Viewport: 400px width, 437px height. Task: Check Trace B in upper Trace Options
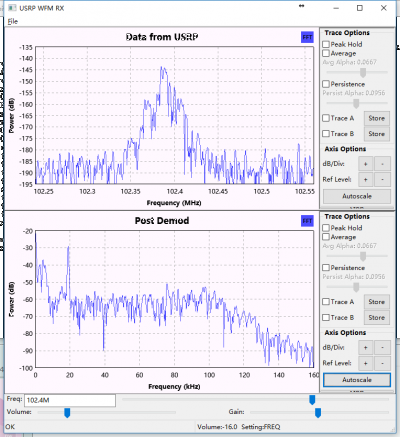coord(326,134)
